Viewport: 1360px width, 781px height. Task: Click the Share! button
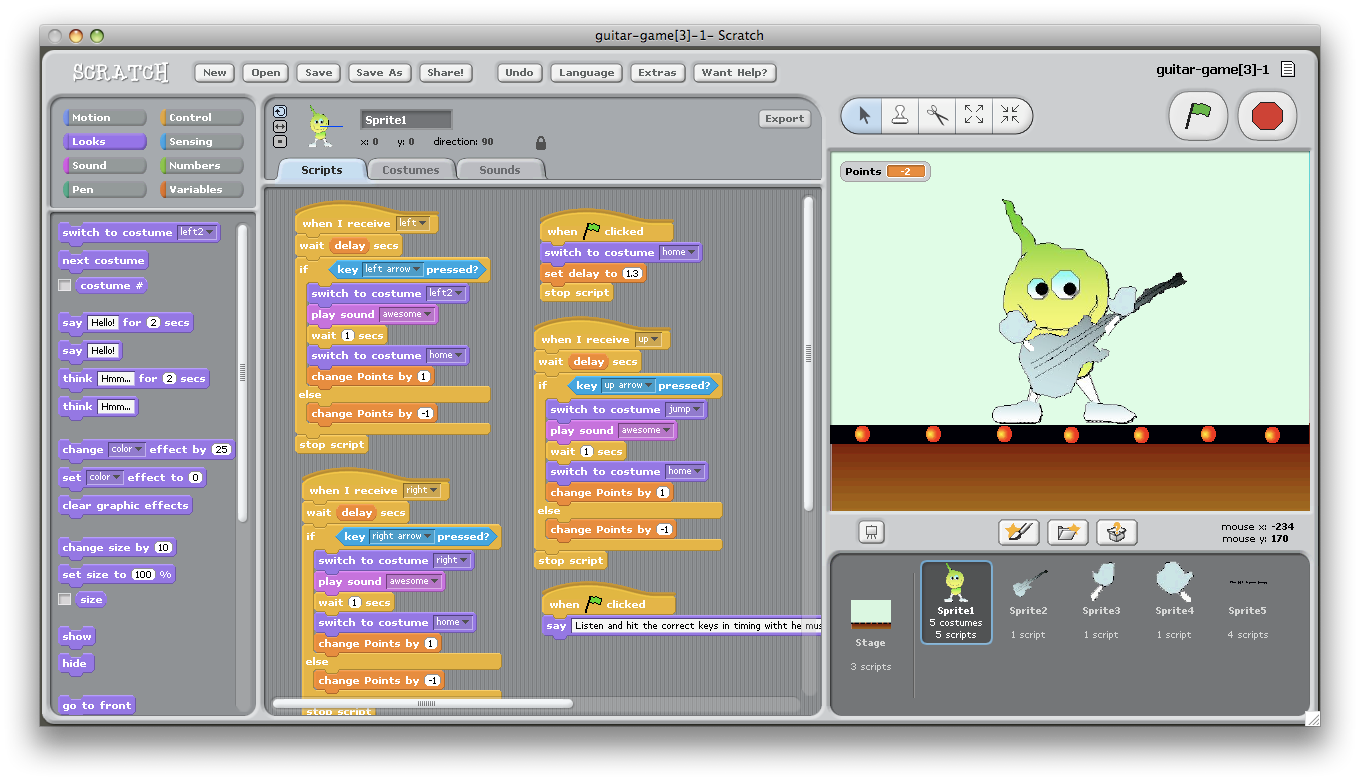(446, 72)
